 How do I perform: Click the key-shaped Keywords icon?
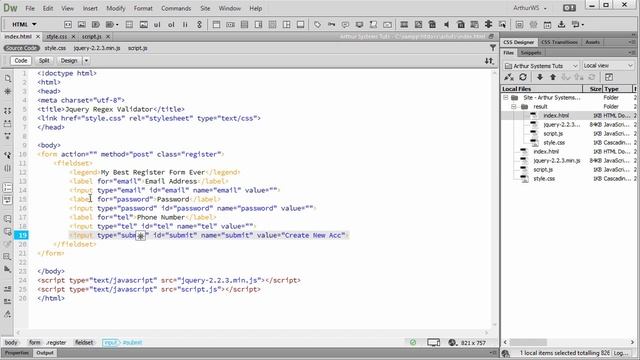coord(331,24)
